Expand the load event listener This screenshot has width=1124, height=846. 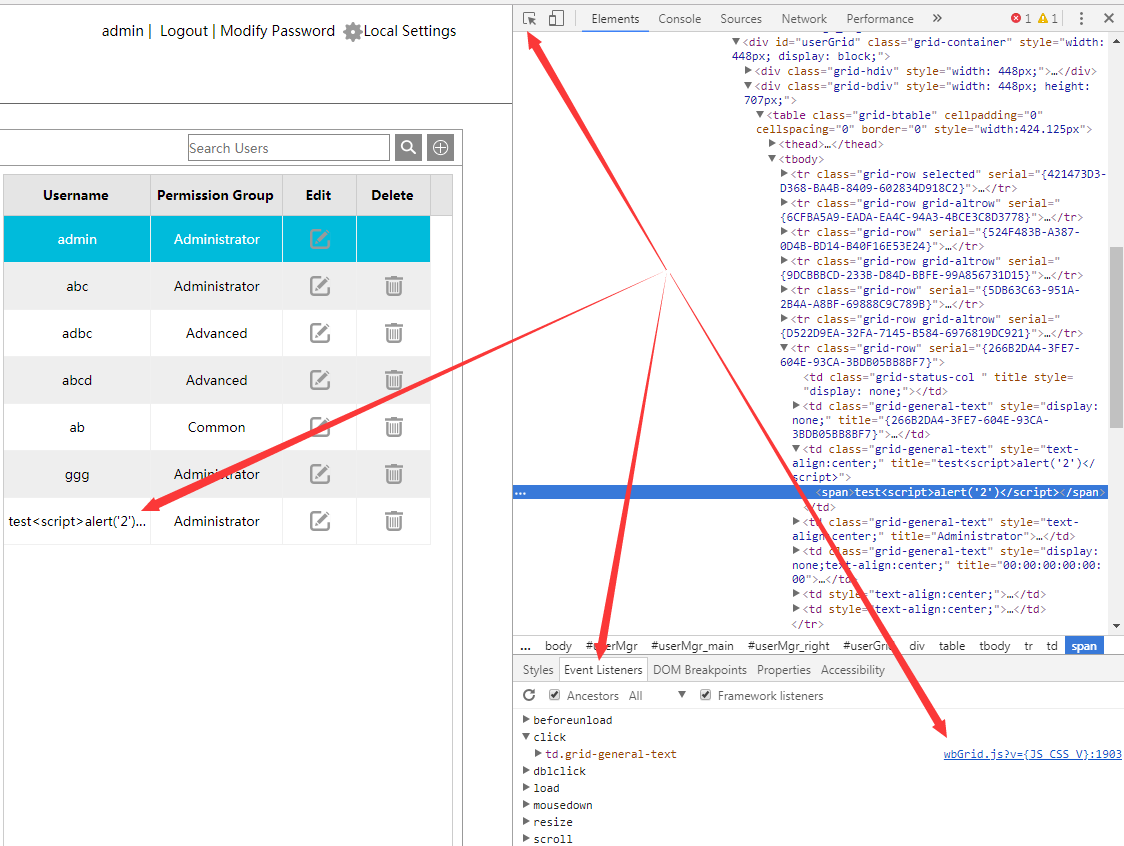[x=526, y=788]
